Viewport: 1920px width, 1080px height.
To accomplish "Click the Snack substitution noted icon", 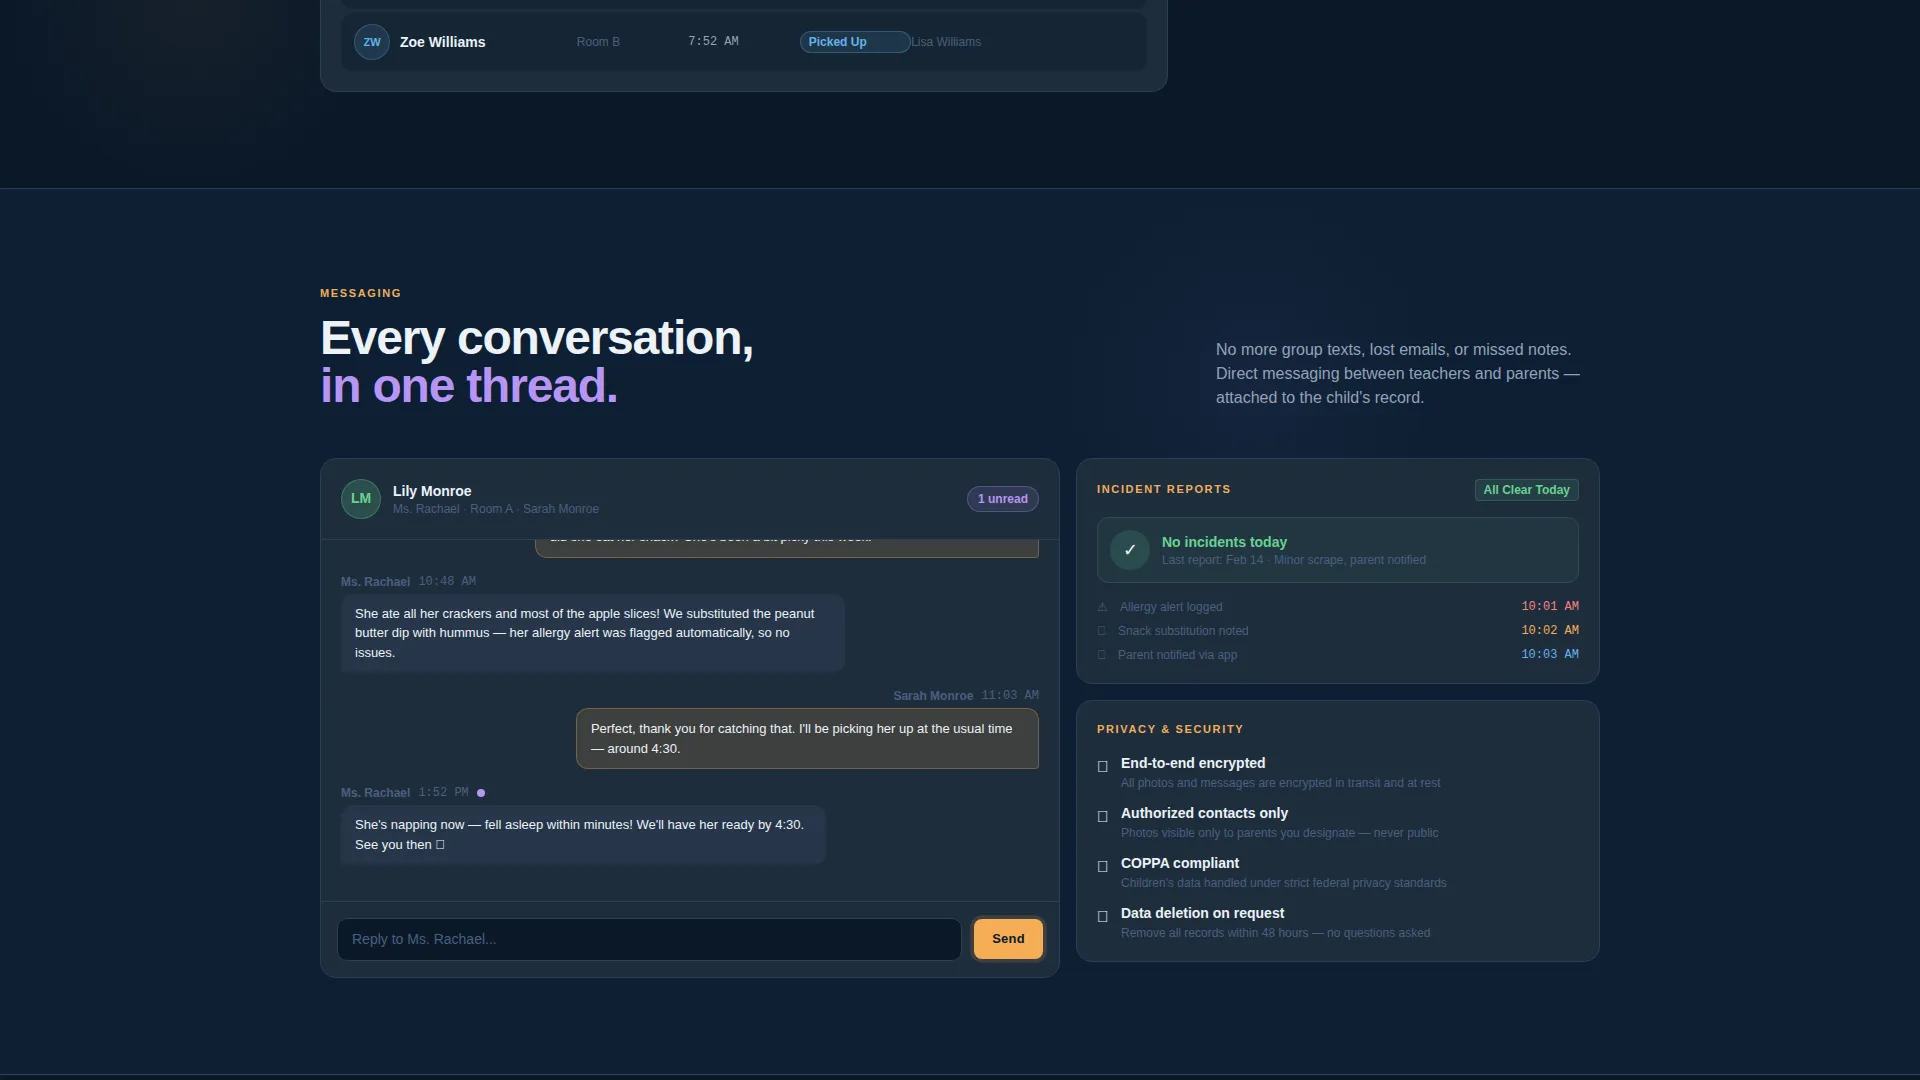I will [x=1102, y=631].
